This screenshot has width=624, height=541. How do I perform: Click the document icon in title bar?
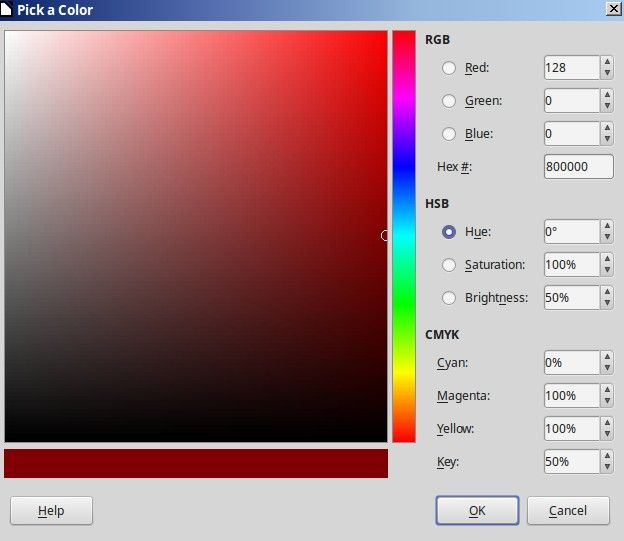click(x=6, y=10)
